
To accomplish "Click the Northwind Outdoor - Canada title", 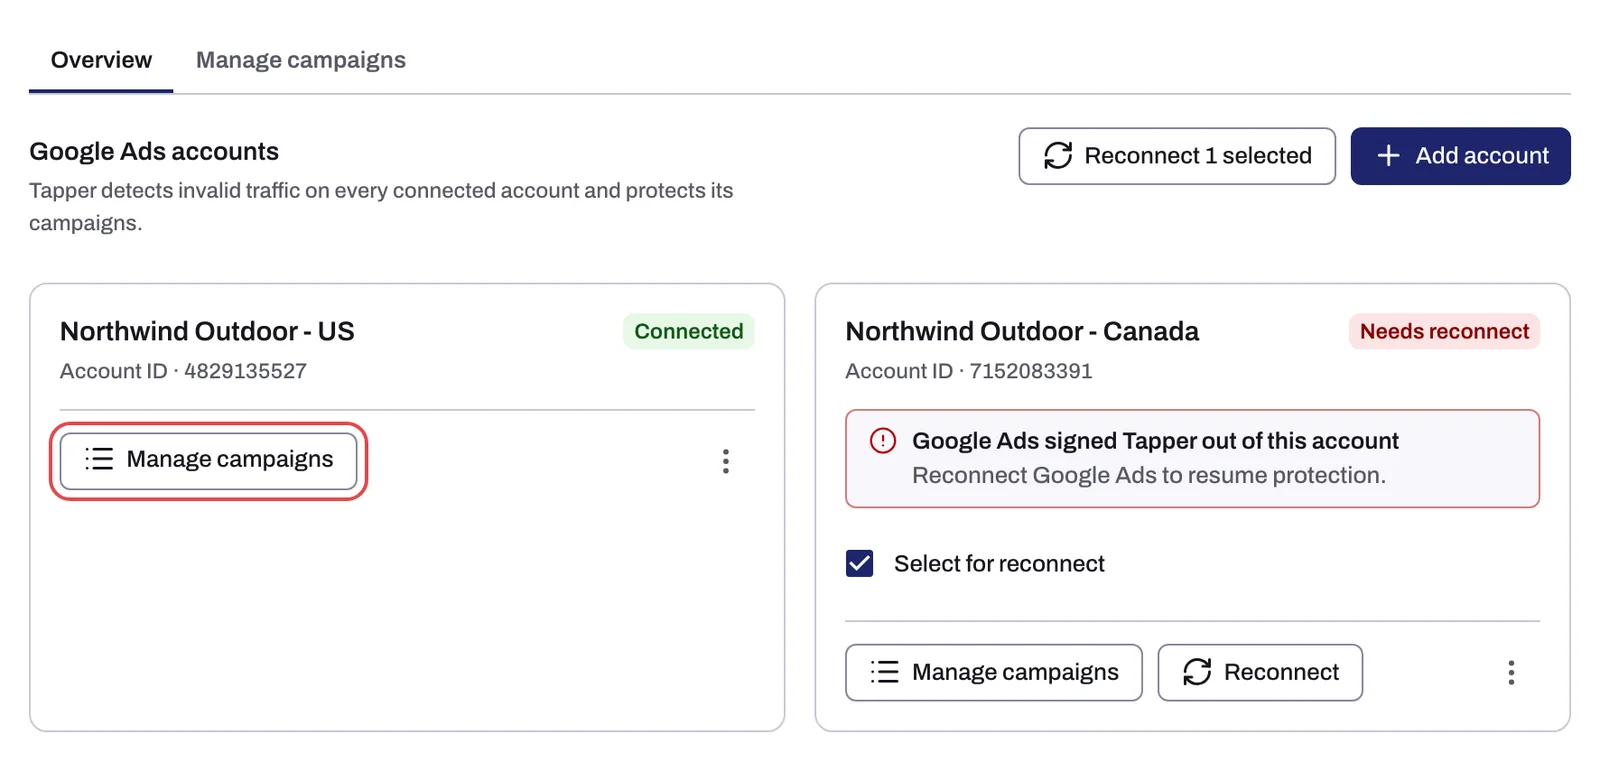I will click(1022, 331).
